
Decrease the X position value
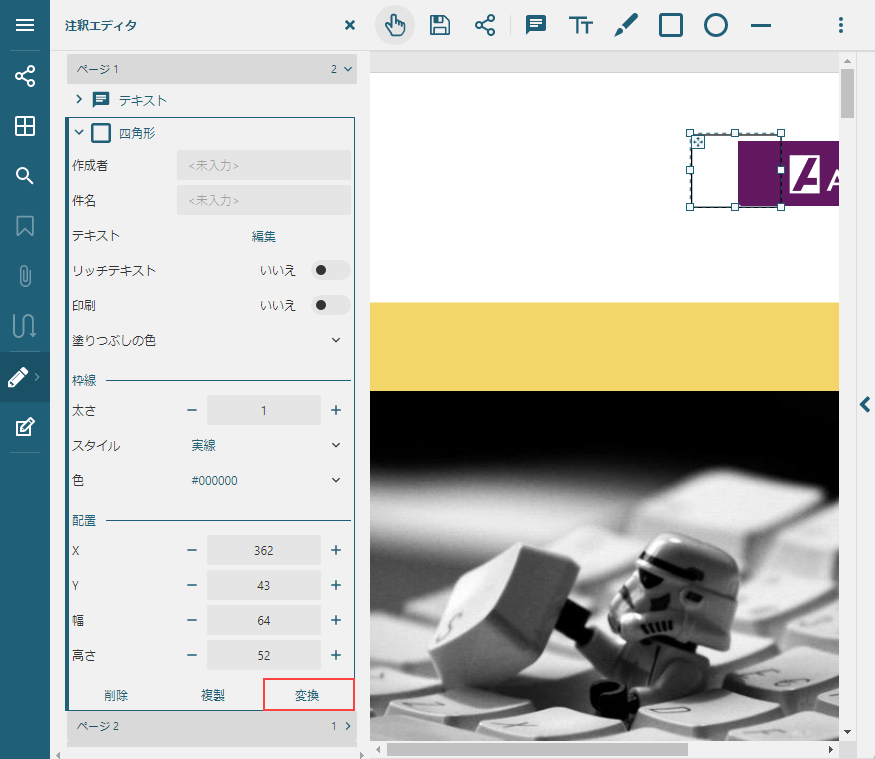(192, 550)
